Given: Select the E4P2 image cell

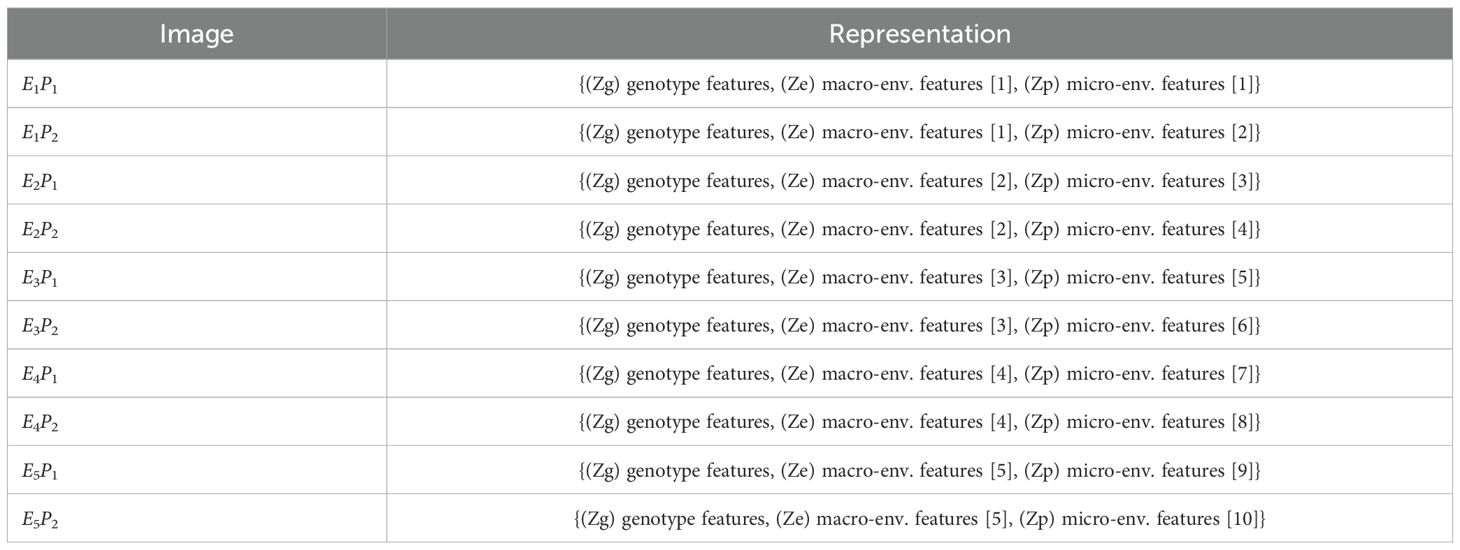Looking at the screenshot, I should click(41, 423).
